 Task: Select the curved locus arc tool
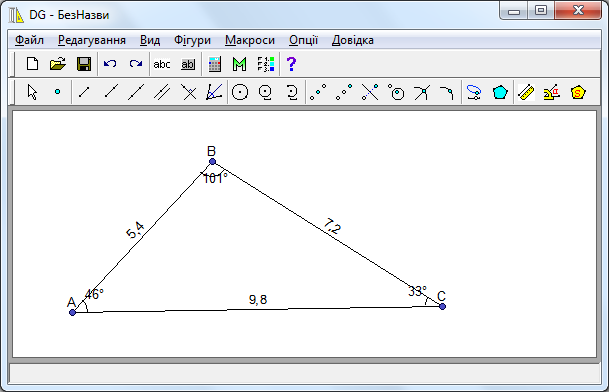[x=447, y=92]
